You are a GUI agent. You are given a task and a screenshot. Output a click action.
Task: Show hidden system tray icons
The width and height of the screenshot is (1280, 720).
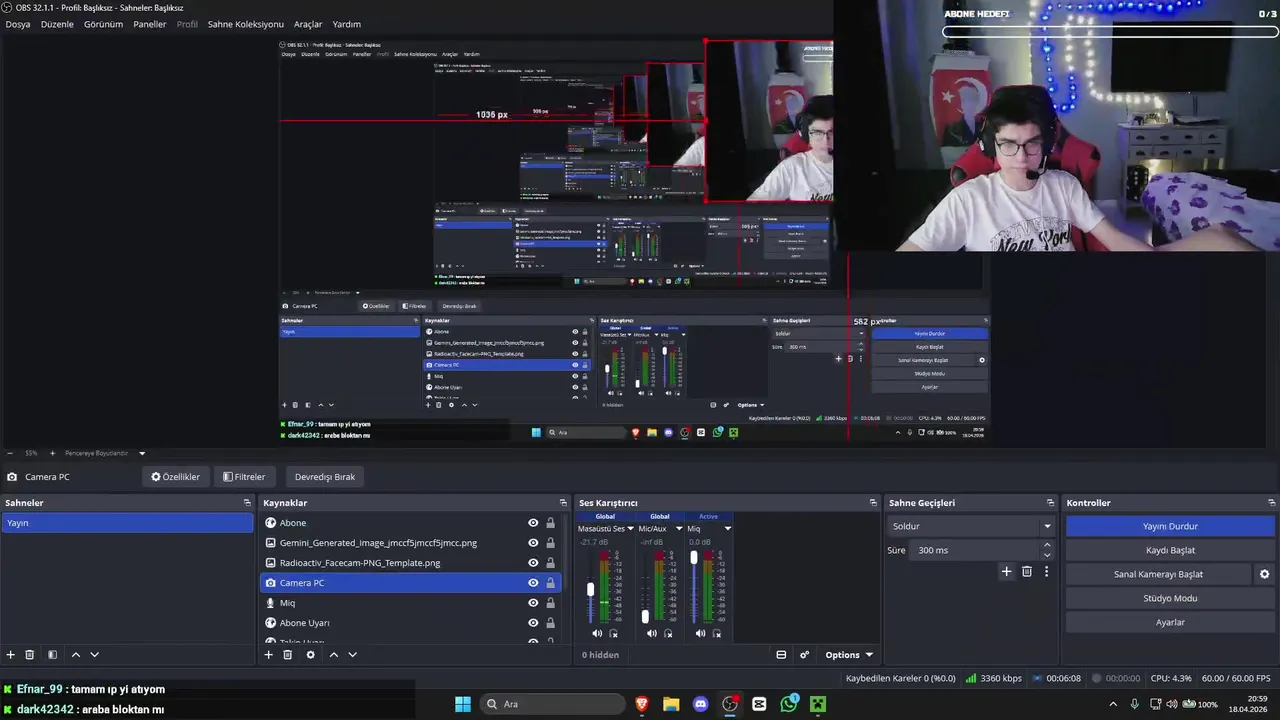pos(1114,704)
